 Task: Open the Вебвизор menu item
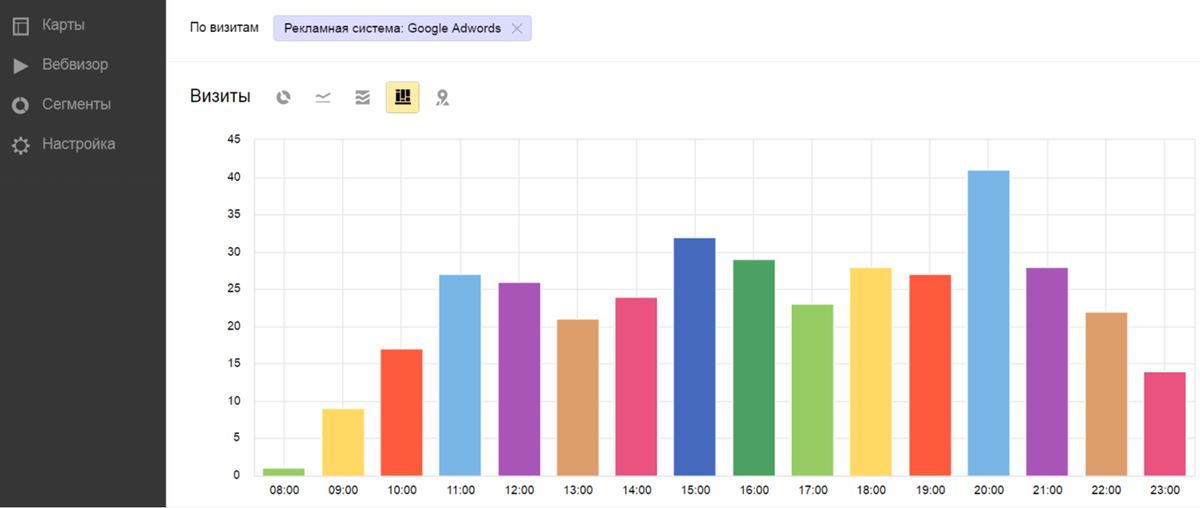click(x=75, y=64)
